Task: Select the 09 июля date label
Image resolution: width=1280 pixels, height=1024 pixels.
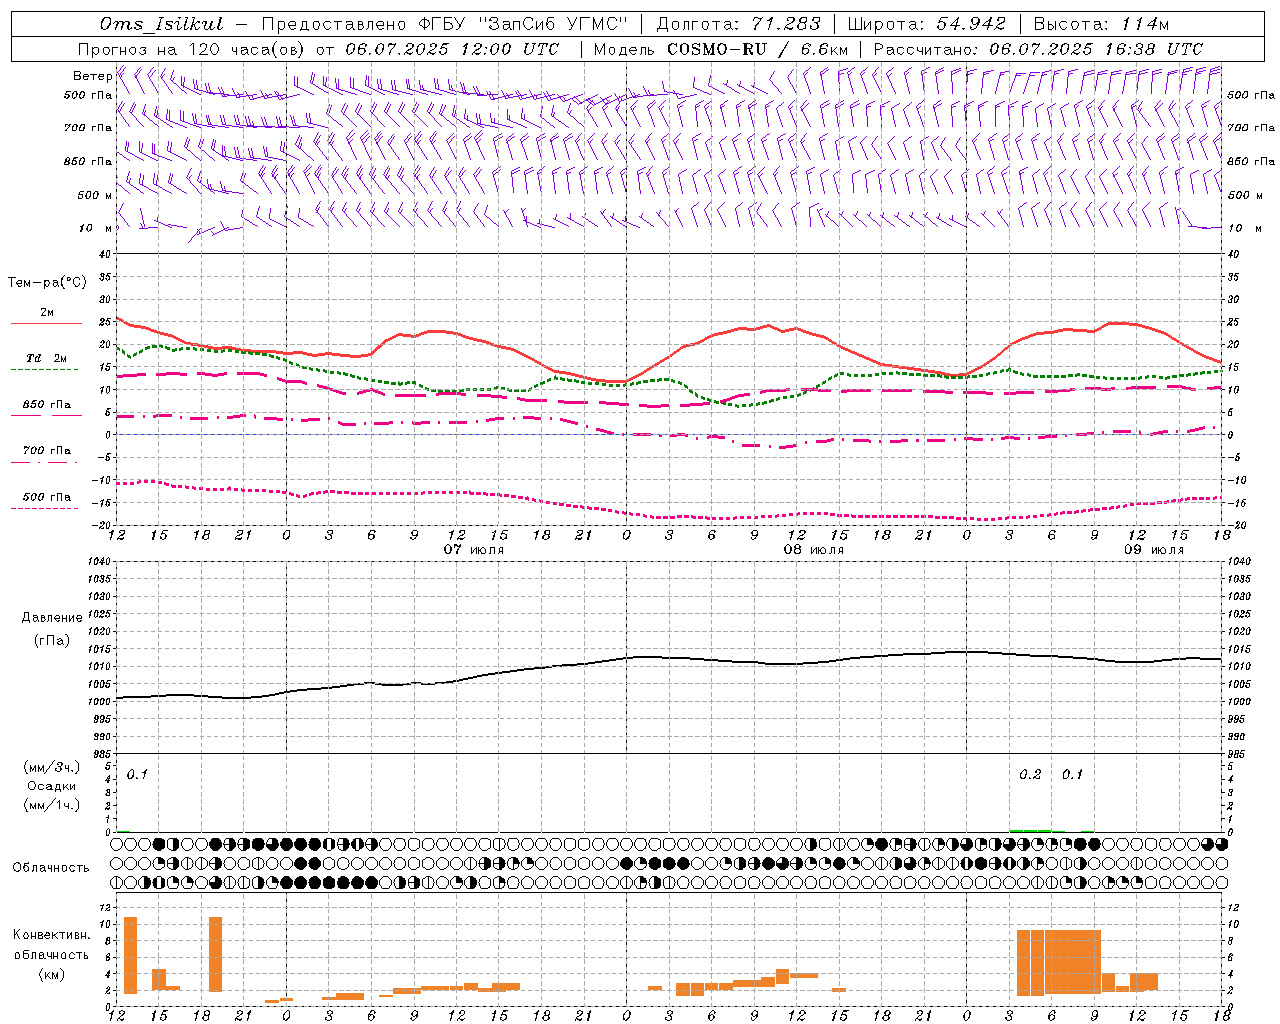Action: [x=1154, y=550]
